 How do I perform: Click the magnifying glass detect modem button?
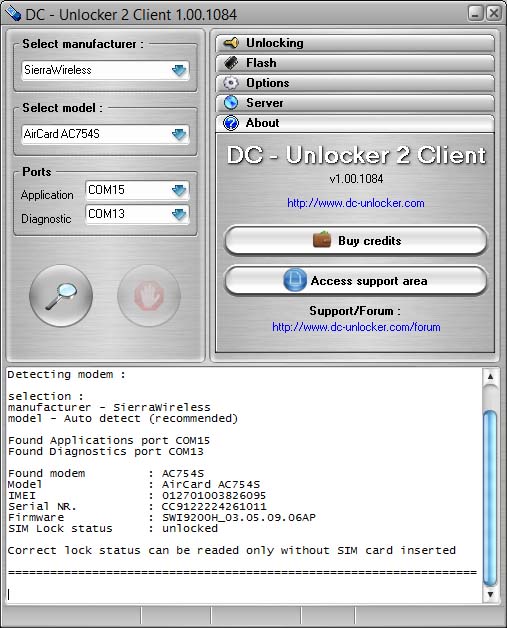(61, 296)
